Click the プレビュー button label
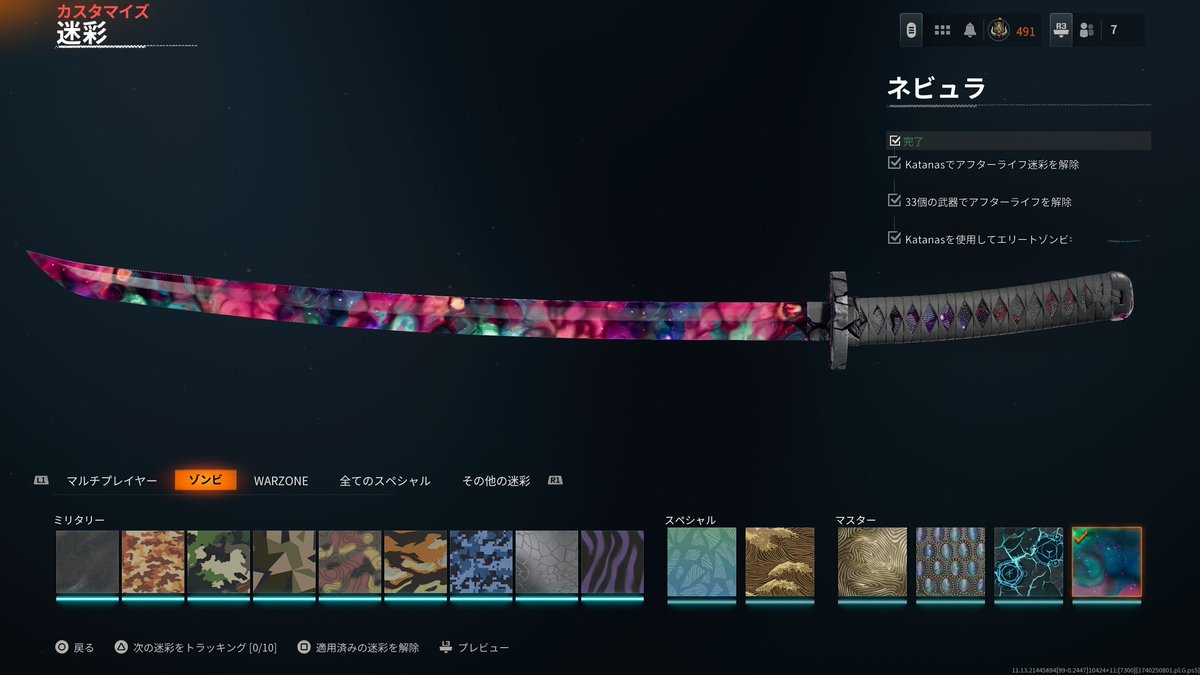This screenshot has height=675, width=1200. click(x=484, y=648)
